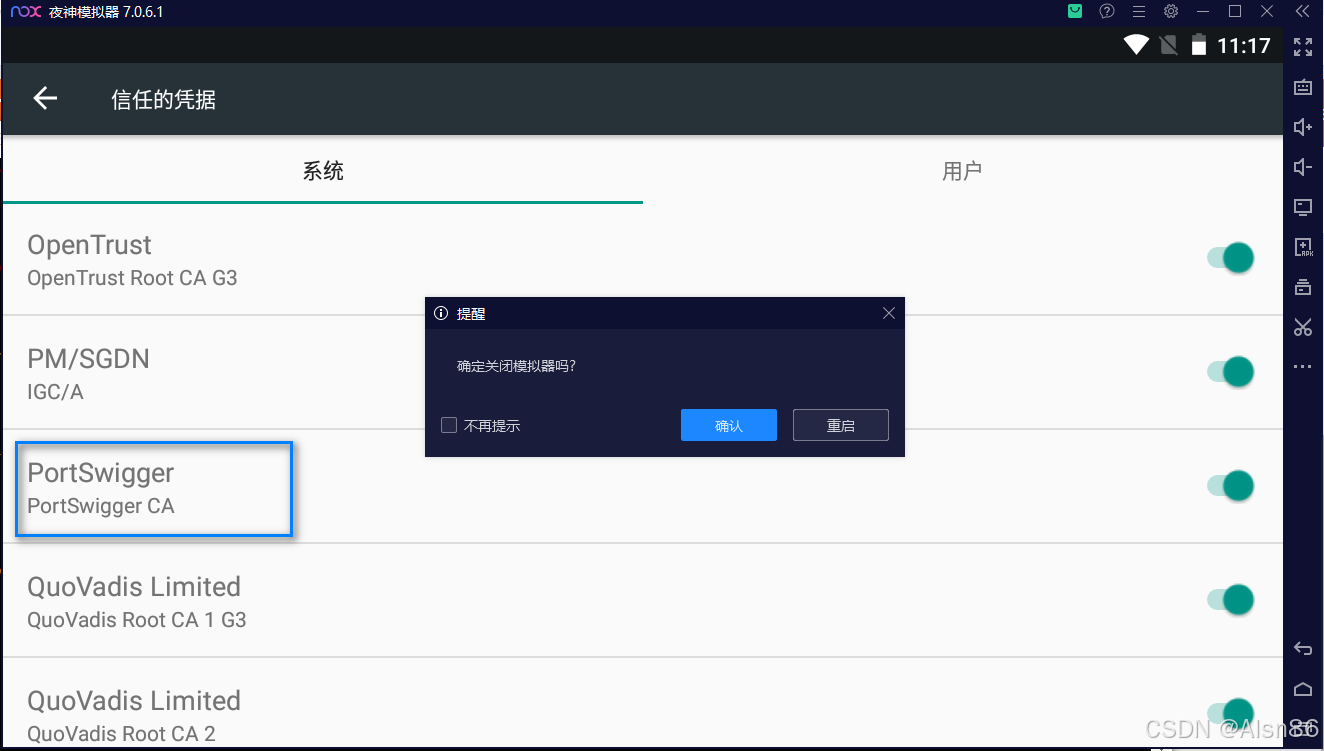Viewport: 1324px width, 751px height.
Task: Confirm closing with the 确认 button
Action: click(x=729, y=425)
